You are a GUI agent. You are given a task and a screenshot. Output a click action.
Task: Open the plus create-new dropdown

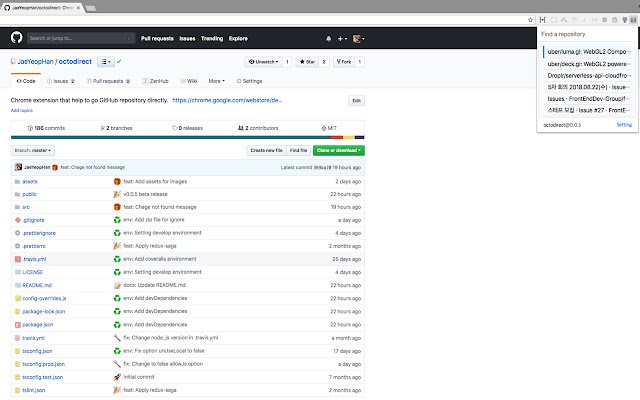click(x=342, y=38)
